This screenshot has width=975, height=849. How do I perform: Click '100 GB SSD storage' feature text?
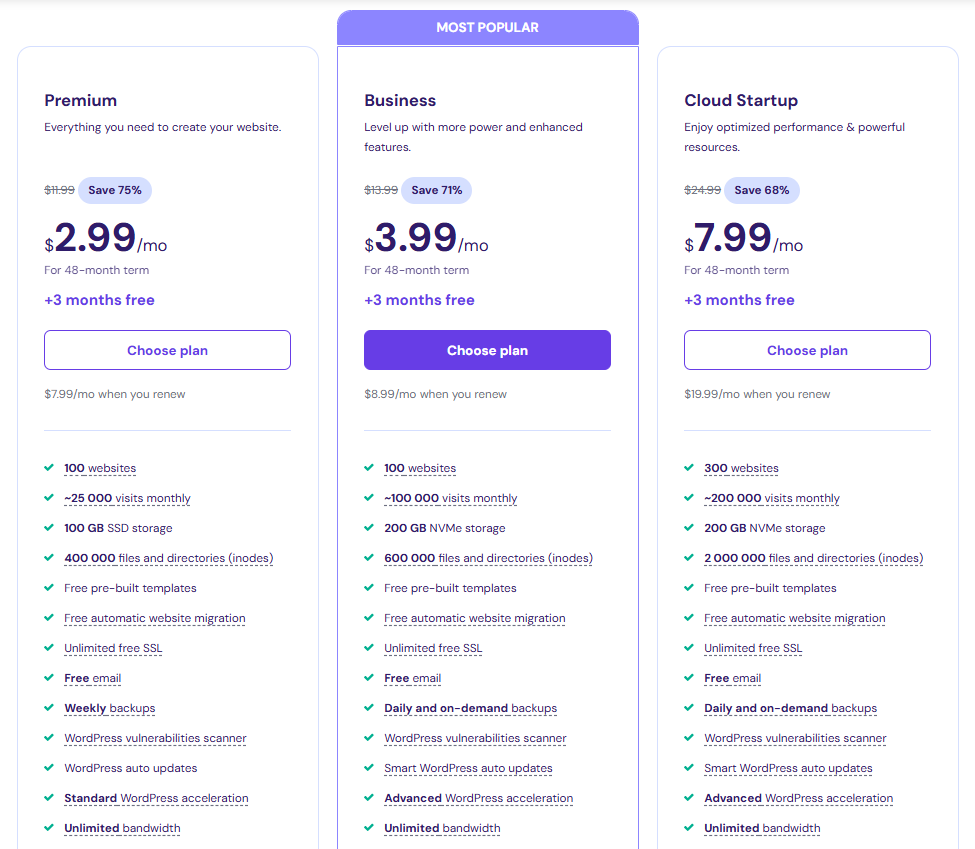(118, 528)
